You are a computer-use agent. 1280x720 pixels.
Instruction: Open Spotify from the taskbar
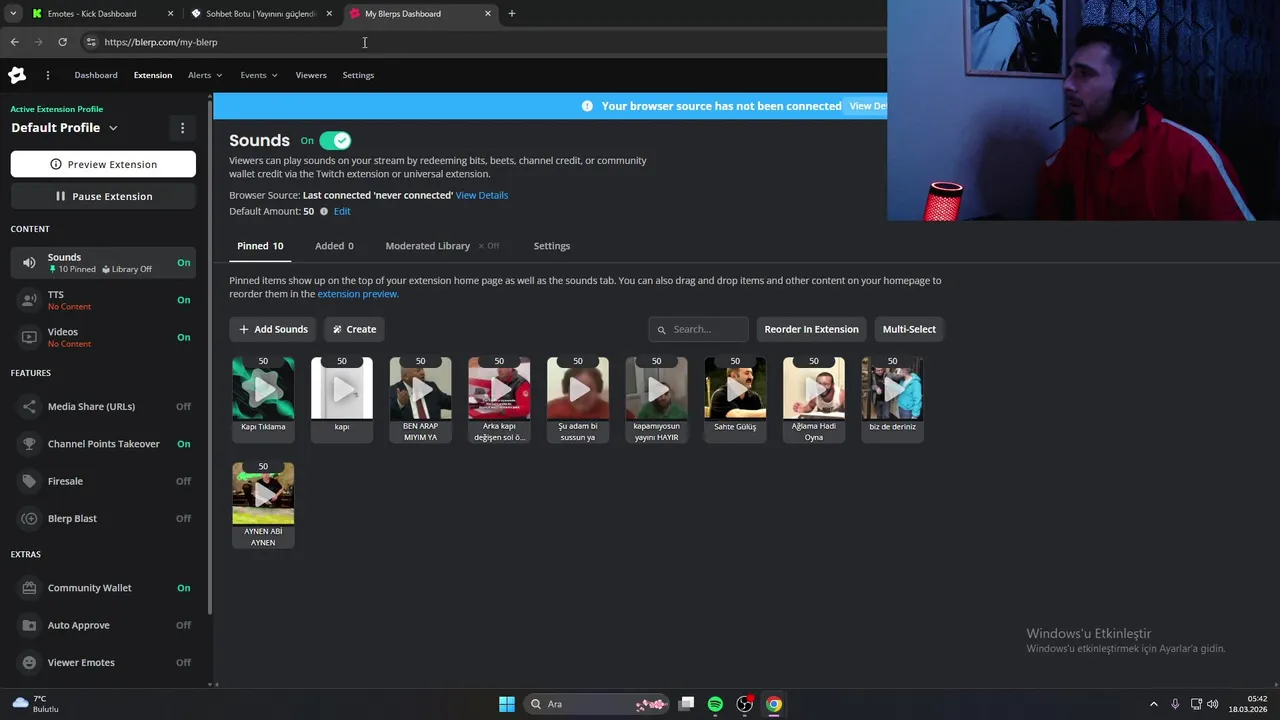[x=715, y=704]
